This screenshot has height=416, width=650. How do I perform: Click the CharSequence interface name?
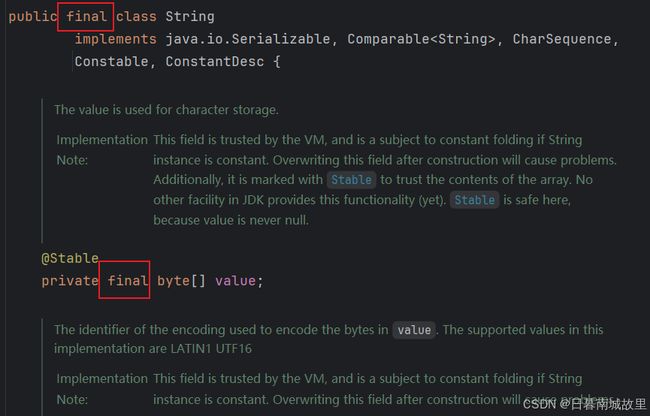click(562, 39)
